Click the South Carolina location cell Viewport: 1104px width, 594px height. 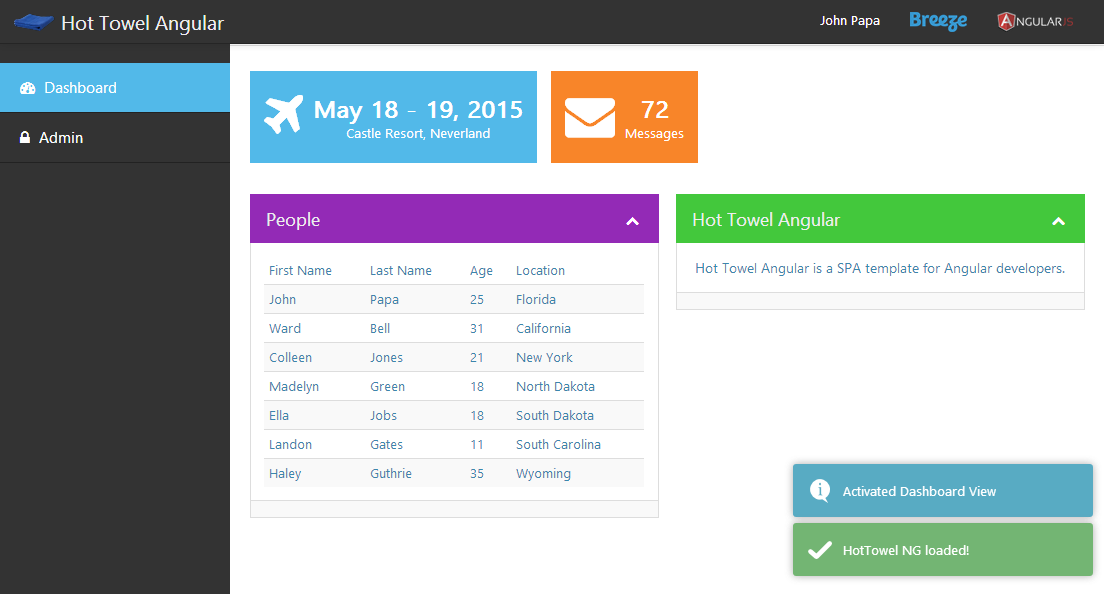point(558,444)
